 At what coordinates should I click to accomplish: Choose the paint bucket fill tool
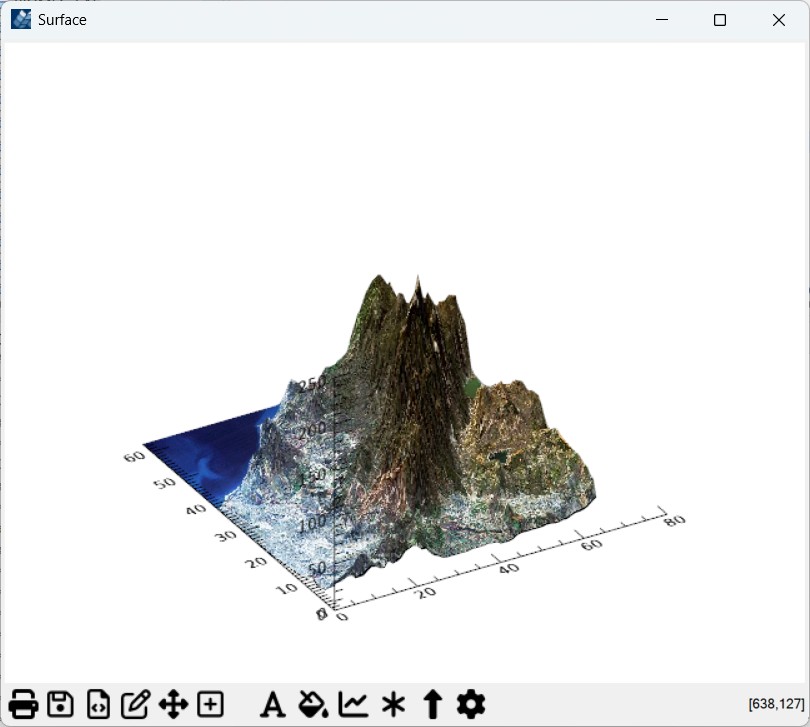pyautogui.click(x=313, y=704)
